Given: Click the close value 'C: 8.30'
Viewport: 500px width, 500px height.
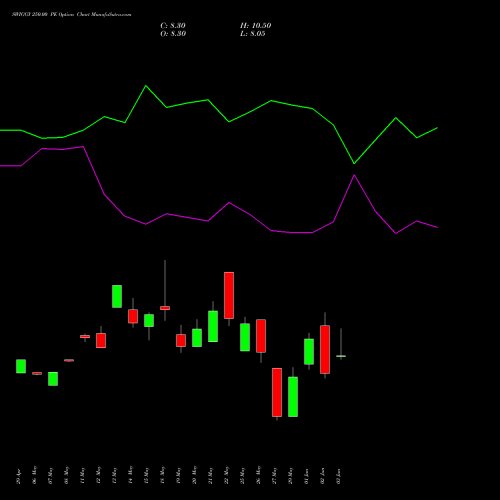Looking at the screenshot, I should coord(173,26).
